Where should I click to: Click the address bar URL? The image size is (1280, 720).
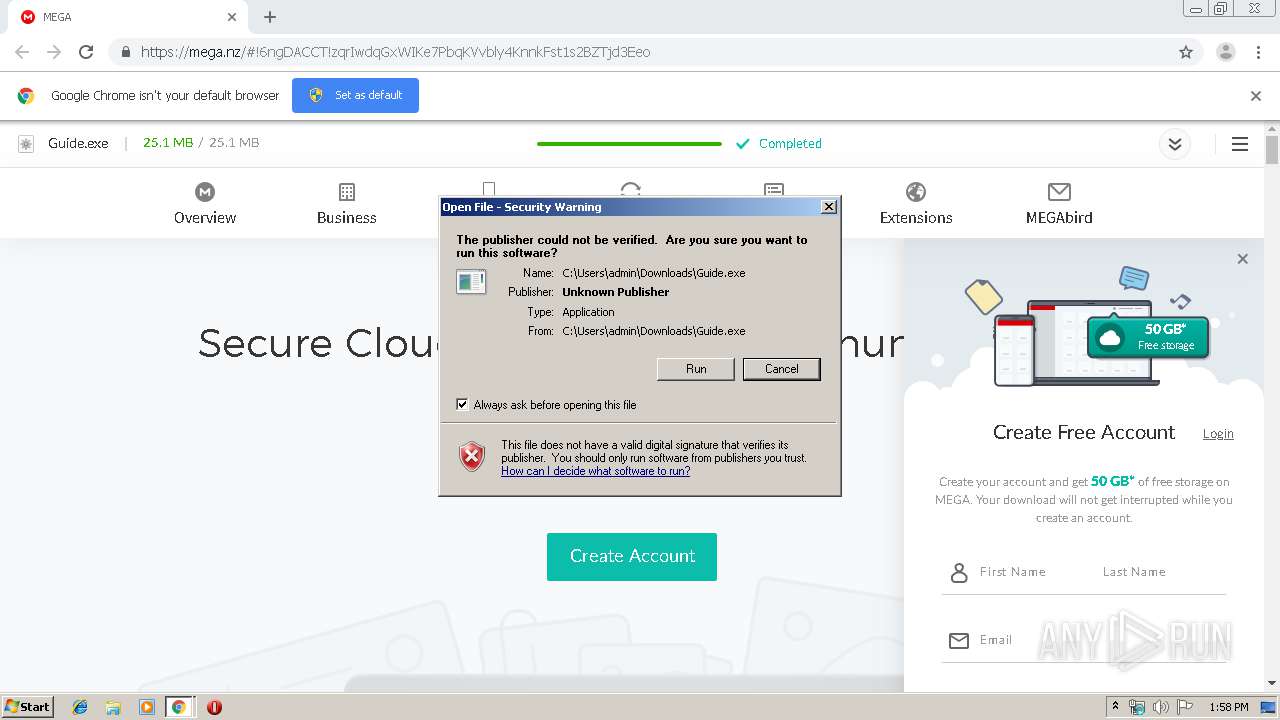tap(395, 52)
